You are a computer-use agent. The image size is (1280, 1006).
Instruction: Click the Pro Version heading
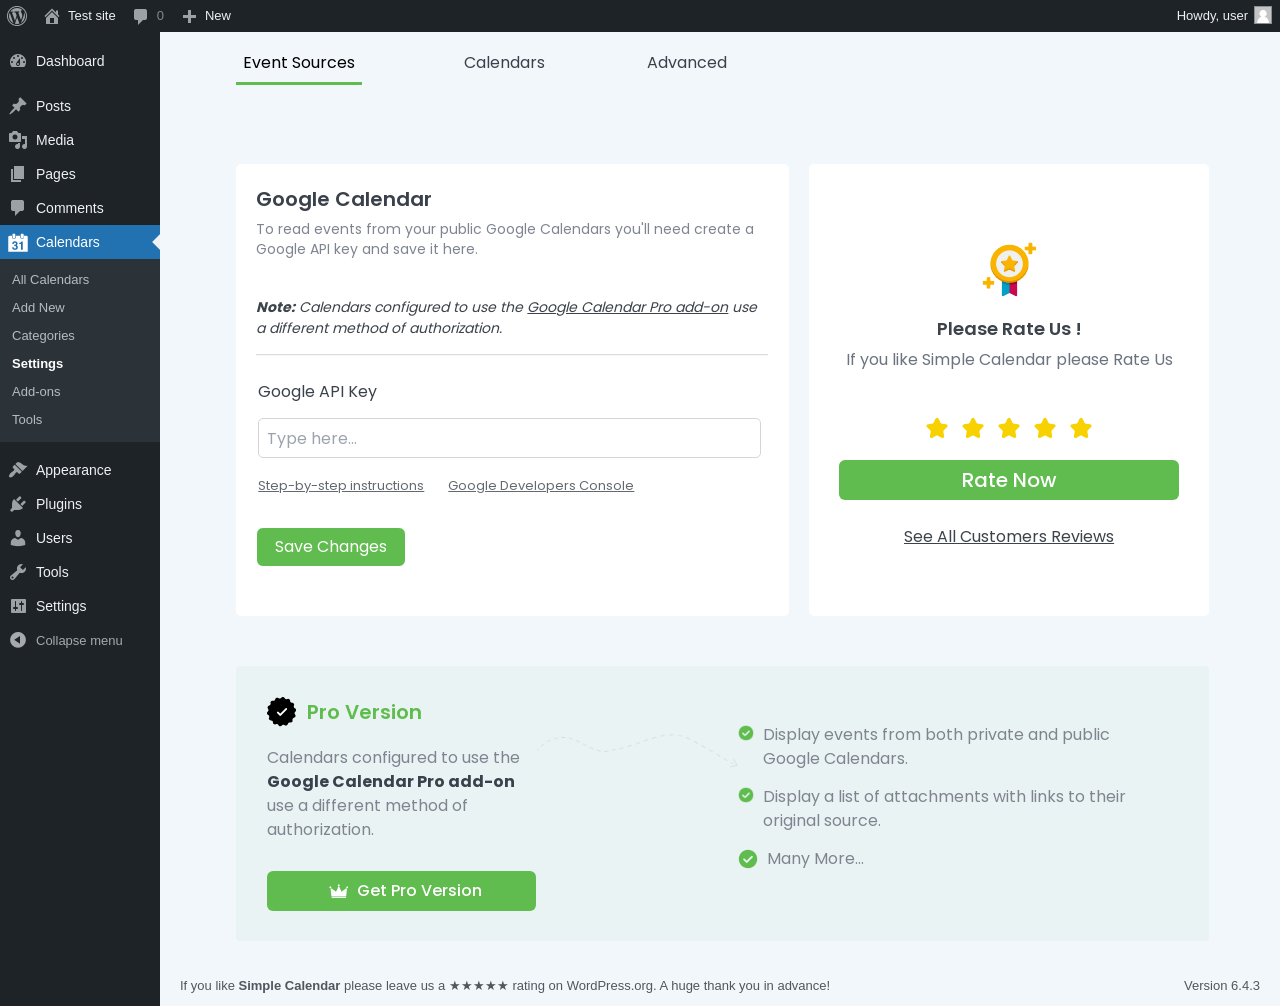[x=364, y=712]
